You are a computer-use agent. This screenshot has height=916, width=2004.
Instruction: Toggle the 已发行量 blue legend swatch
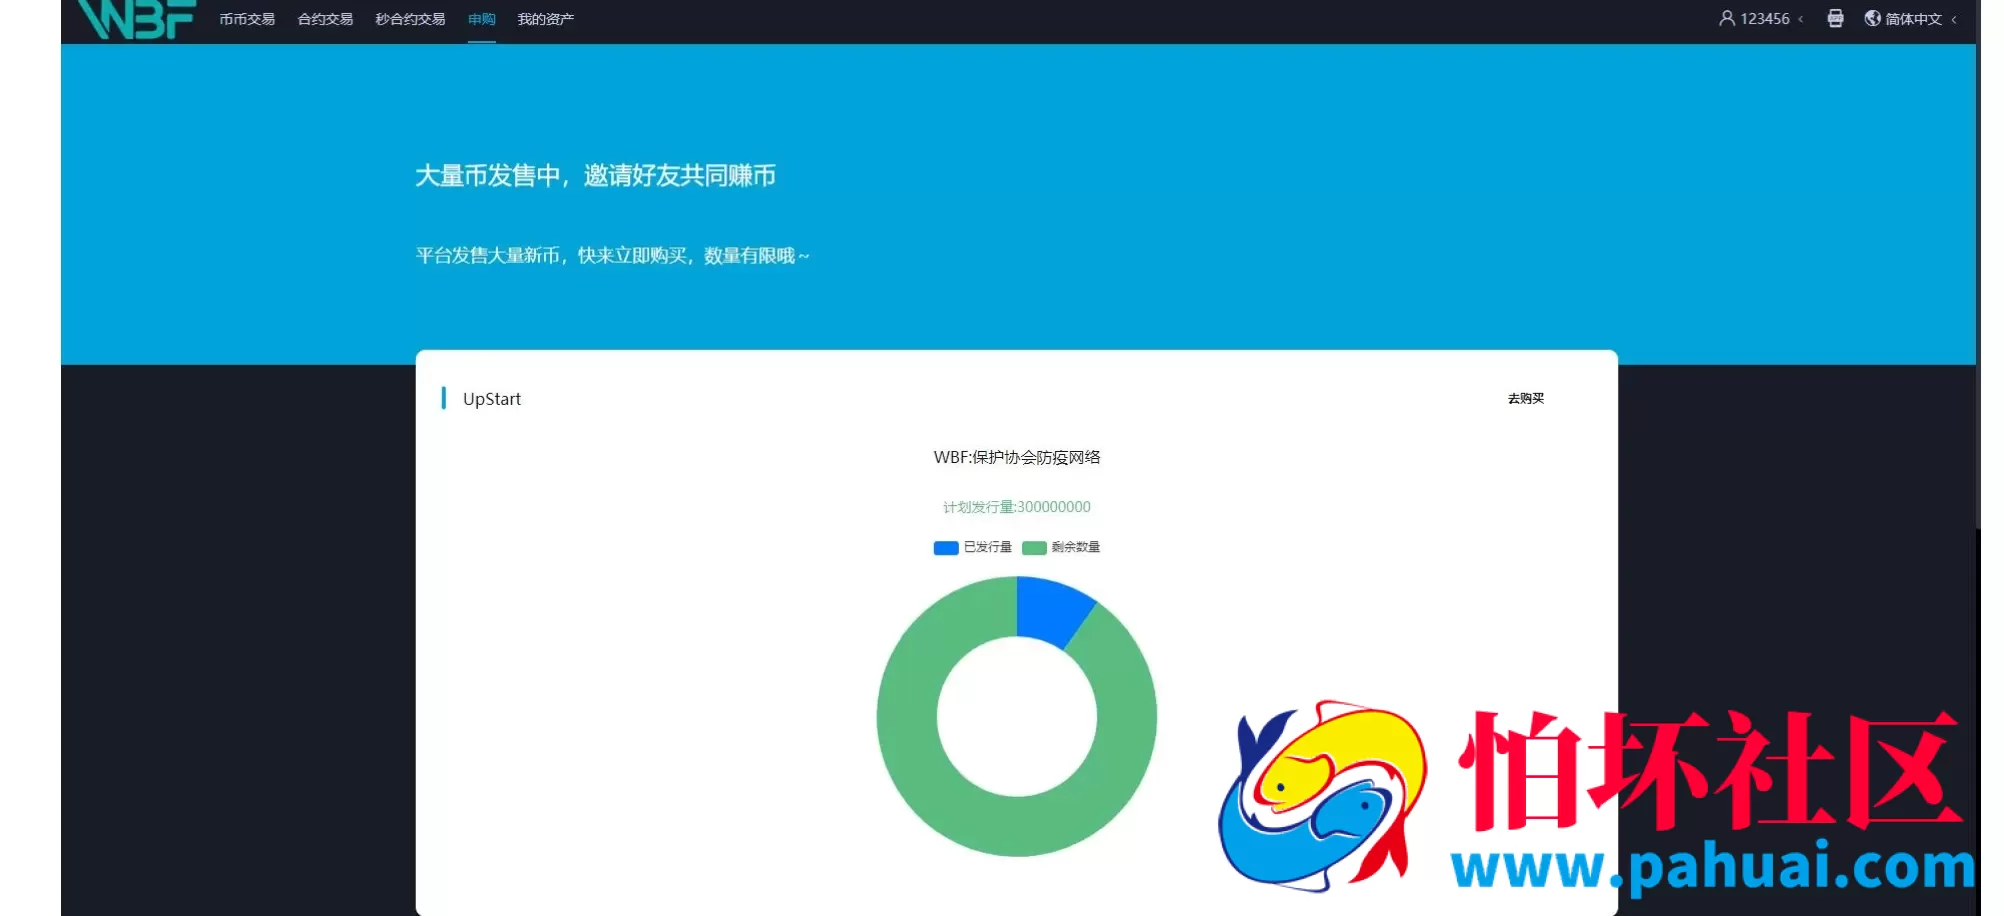tap(946, 547)
